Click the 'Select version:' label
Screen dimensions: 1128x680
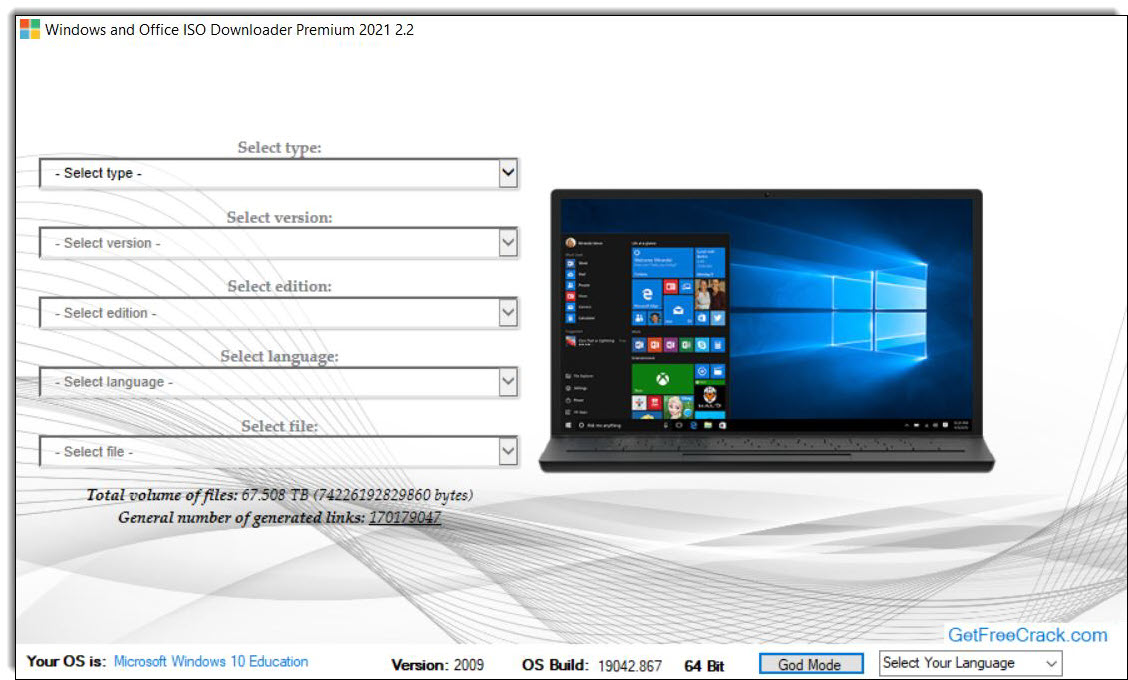coord(279,217)
